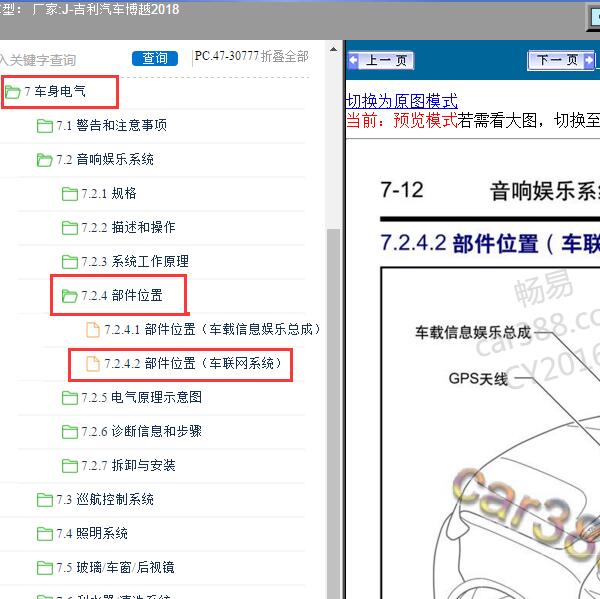This screenshot has width=600, height=599.
Task: Expand folder icon of 7.2.1 规格
Action: (70, 194)
